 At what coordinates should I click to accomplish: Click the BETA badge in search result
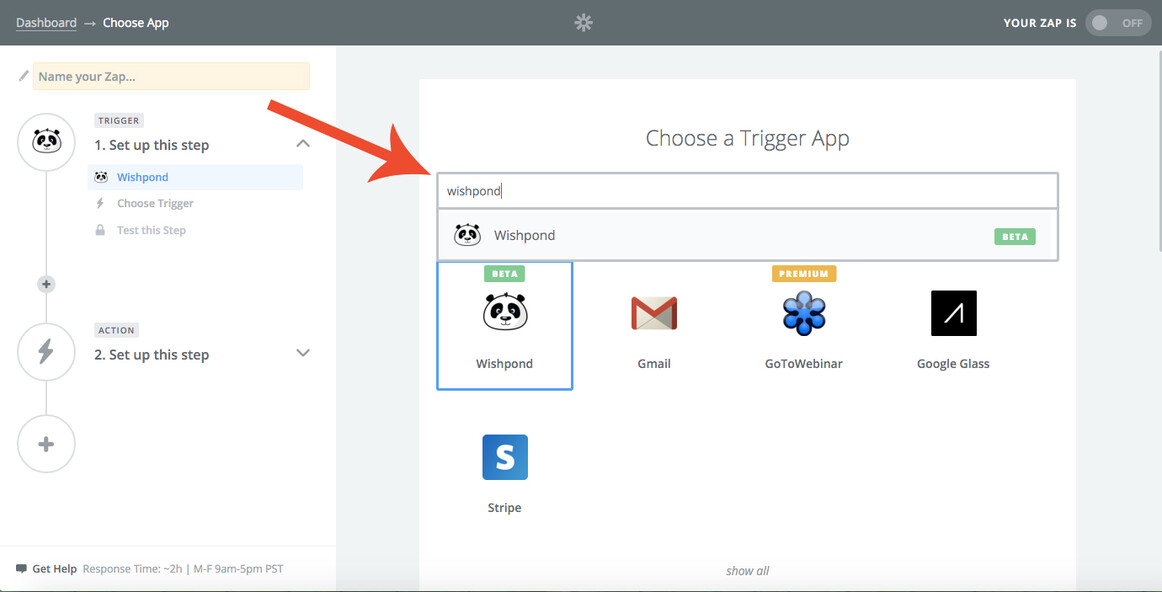pos(1015,236)
